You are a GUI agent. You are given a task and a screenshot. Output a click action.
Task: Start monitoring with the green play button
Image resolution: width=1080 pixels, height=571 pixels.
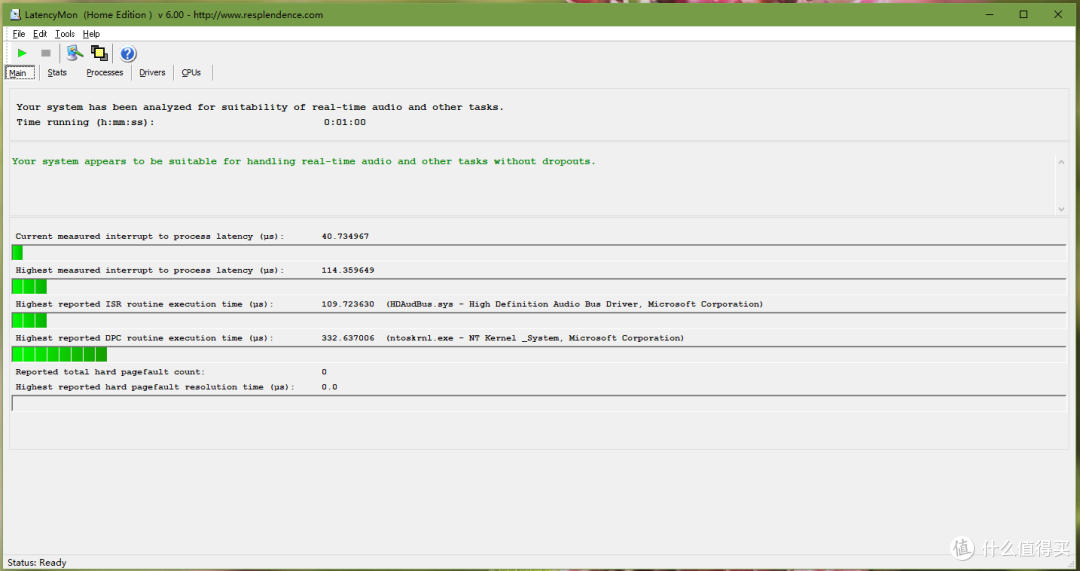[22, 53]
